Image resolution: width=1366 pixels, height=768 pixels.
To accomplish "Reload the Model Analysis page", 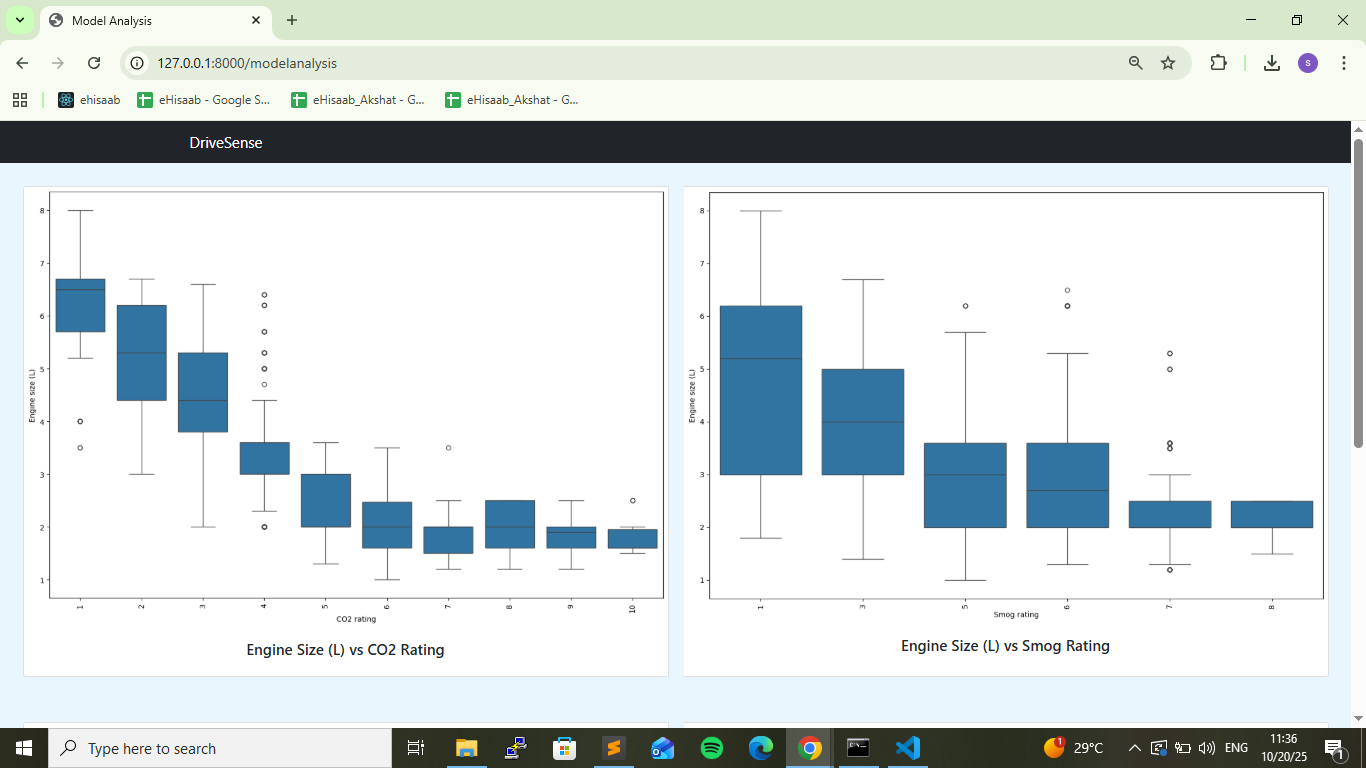I will [x=94, y=63].
